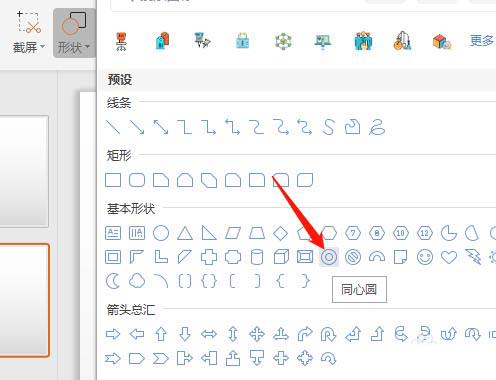This screenshot has width=496, height=380.
Task: Select the U-turn arrow shape
Action: (x=329, y=334)
